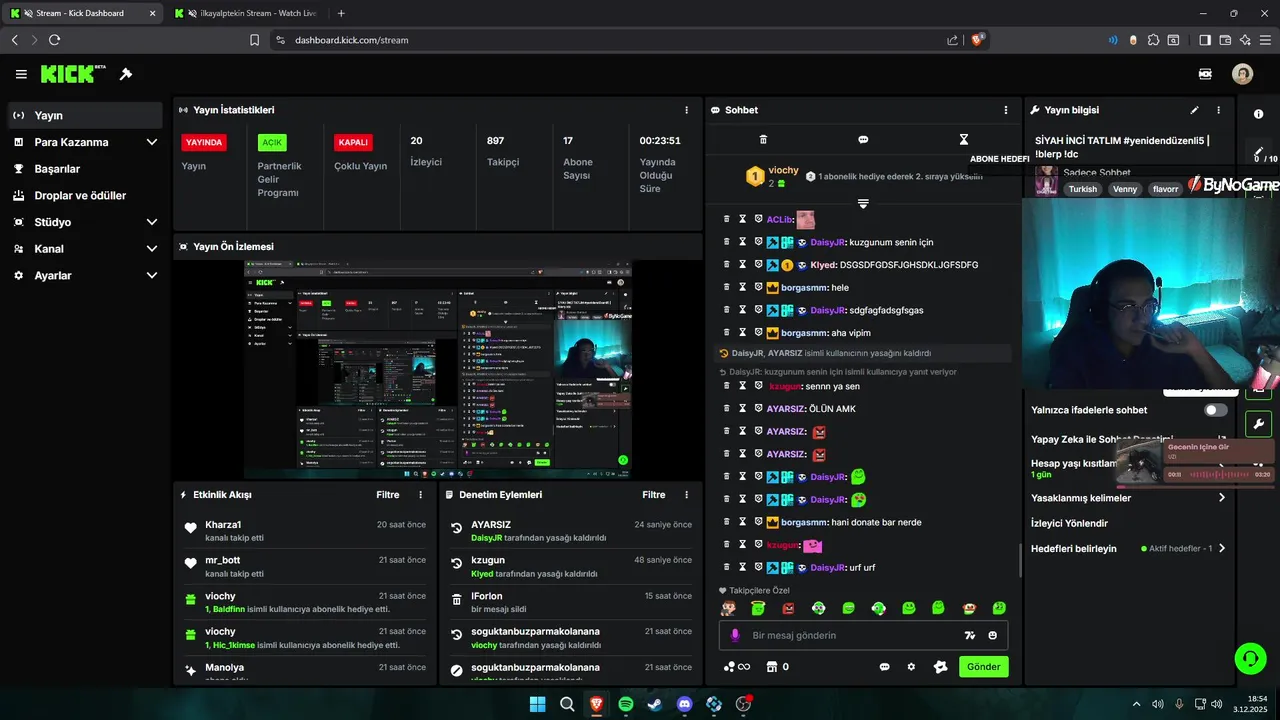The image size is (1280, 720).
Task: Open the camera icon in the top right header
Action: (x=1205, y=74)
